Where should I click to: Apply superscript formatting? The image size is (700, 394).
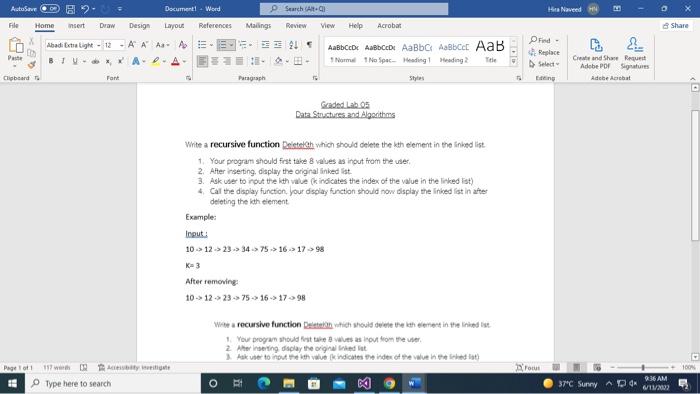pos(121,61)
